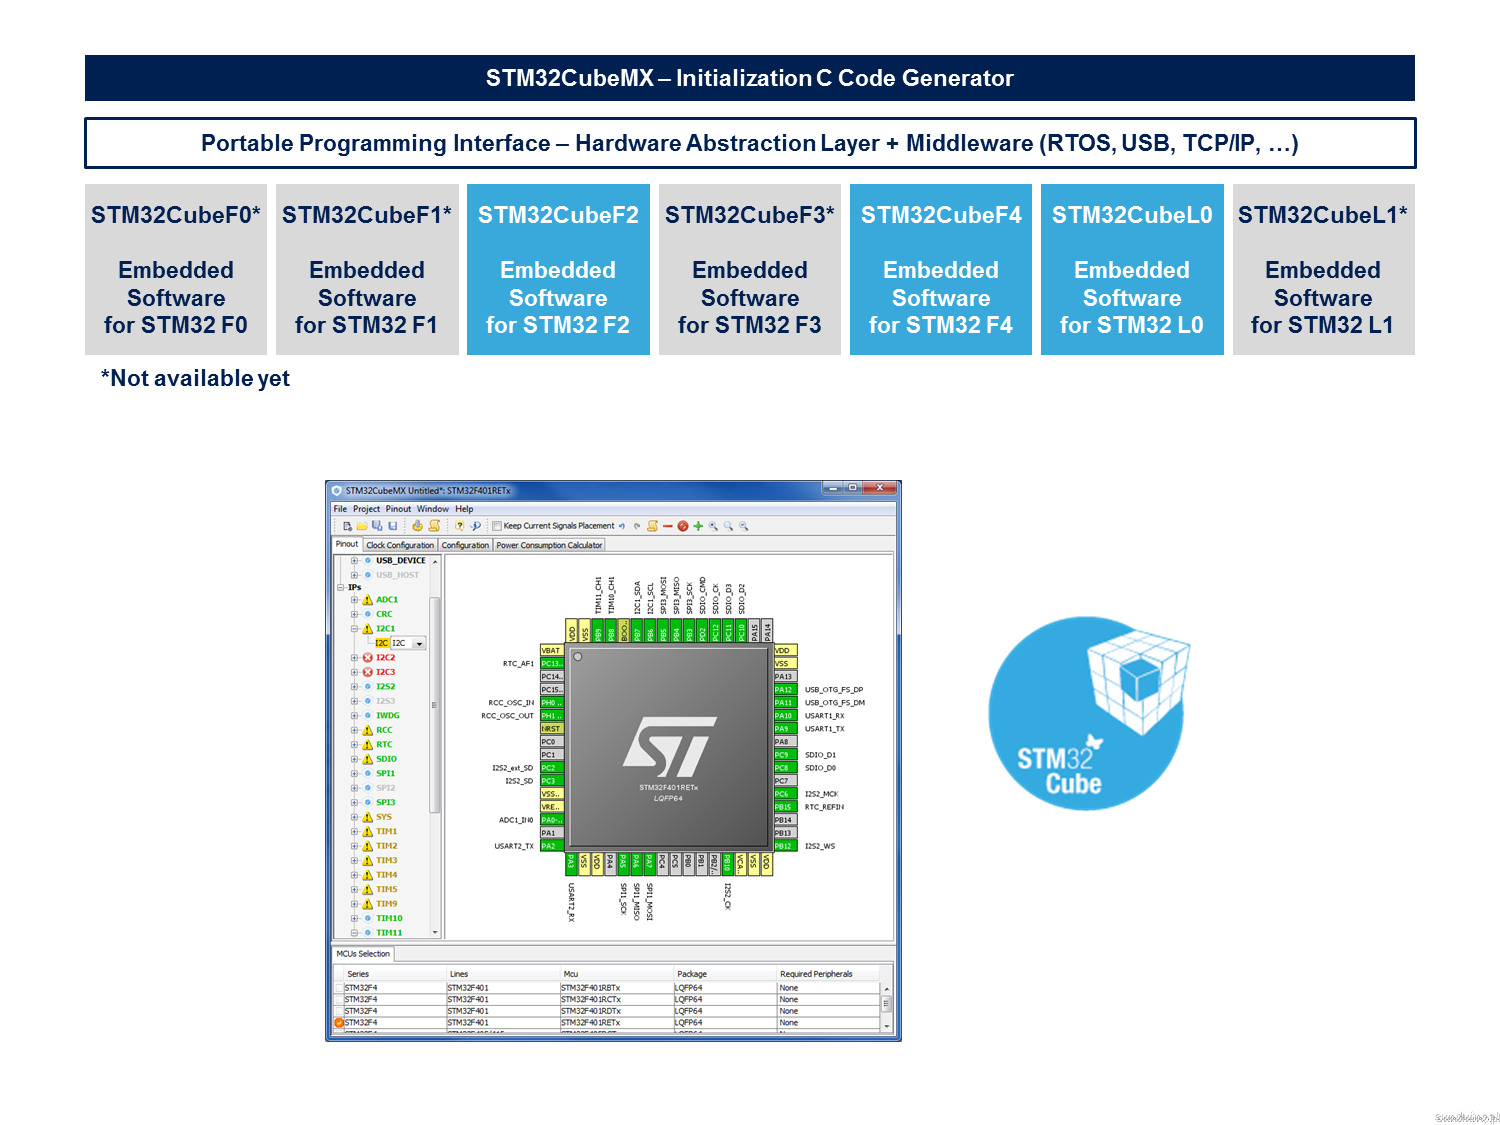Select SPI1 in the peripheral tree

point(385,774)
